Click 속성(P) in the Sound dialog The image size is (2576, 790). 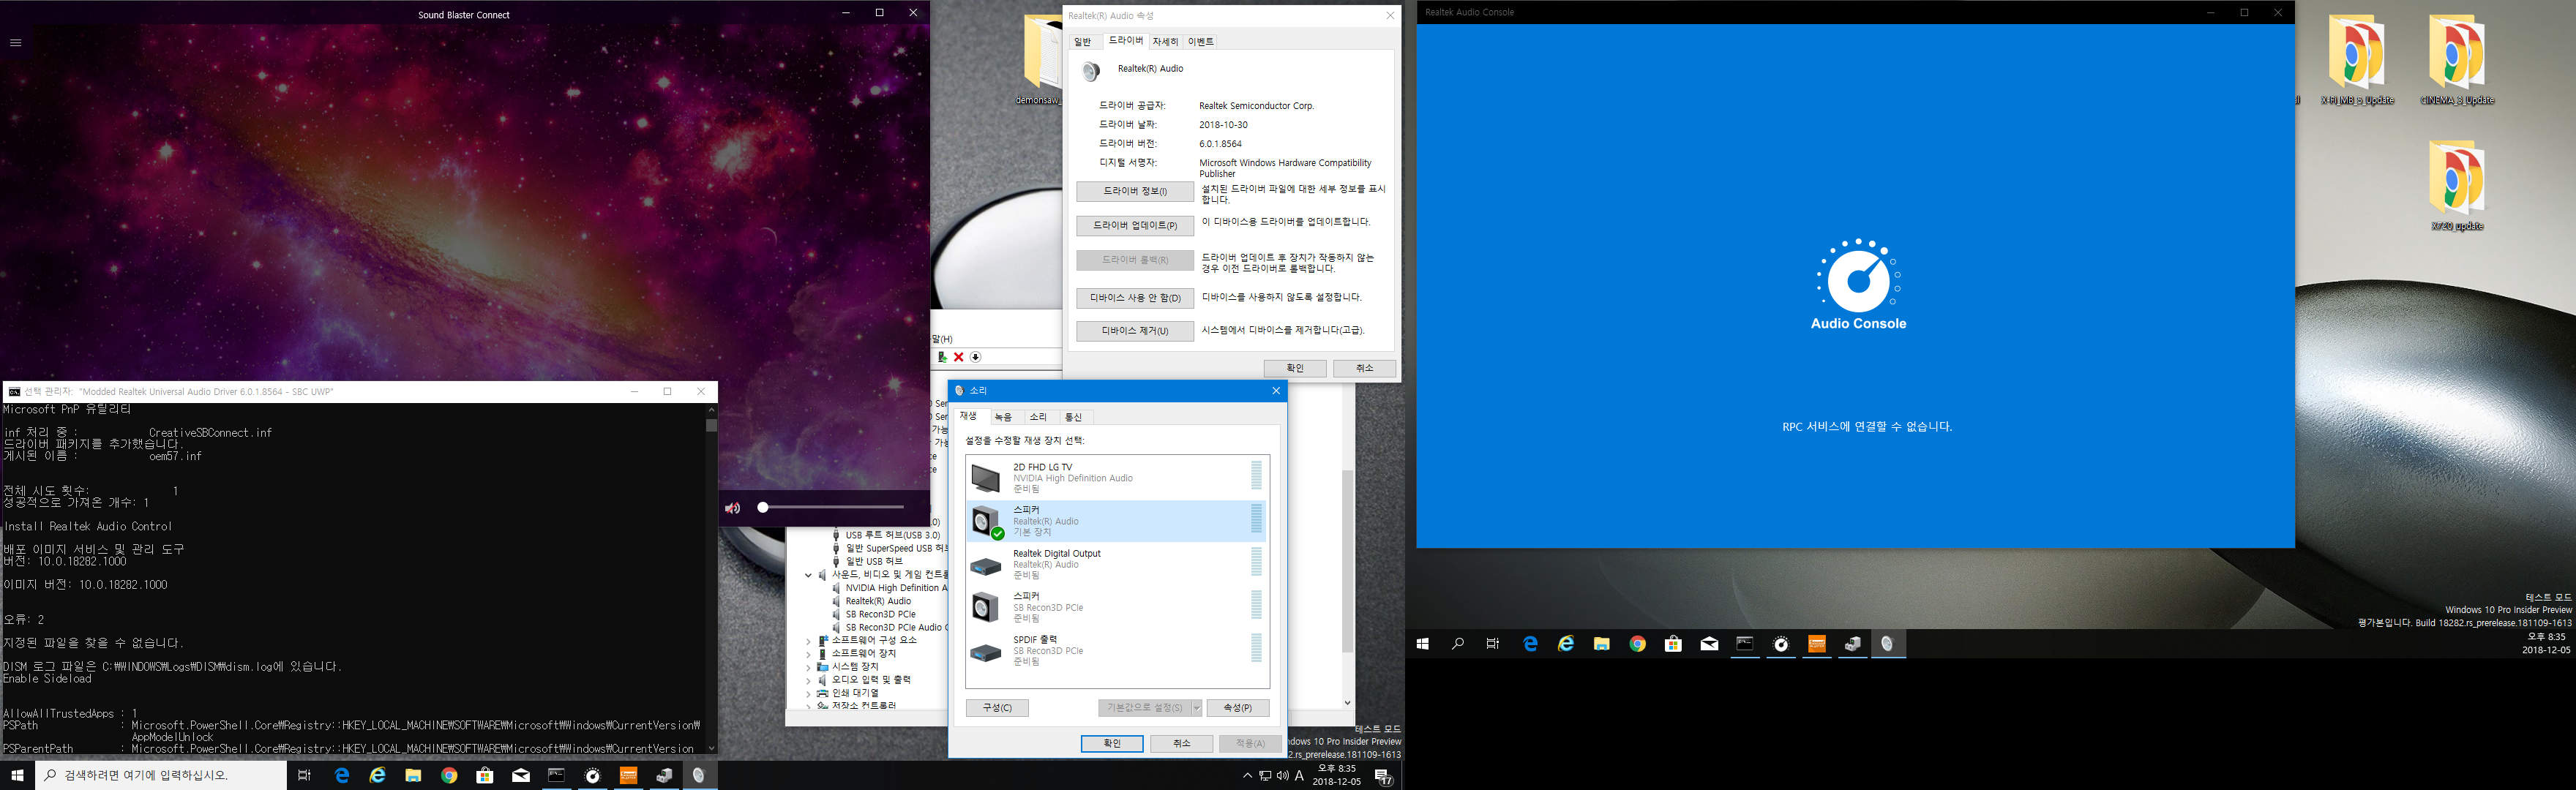point(1238,708)
